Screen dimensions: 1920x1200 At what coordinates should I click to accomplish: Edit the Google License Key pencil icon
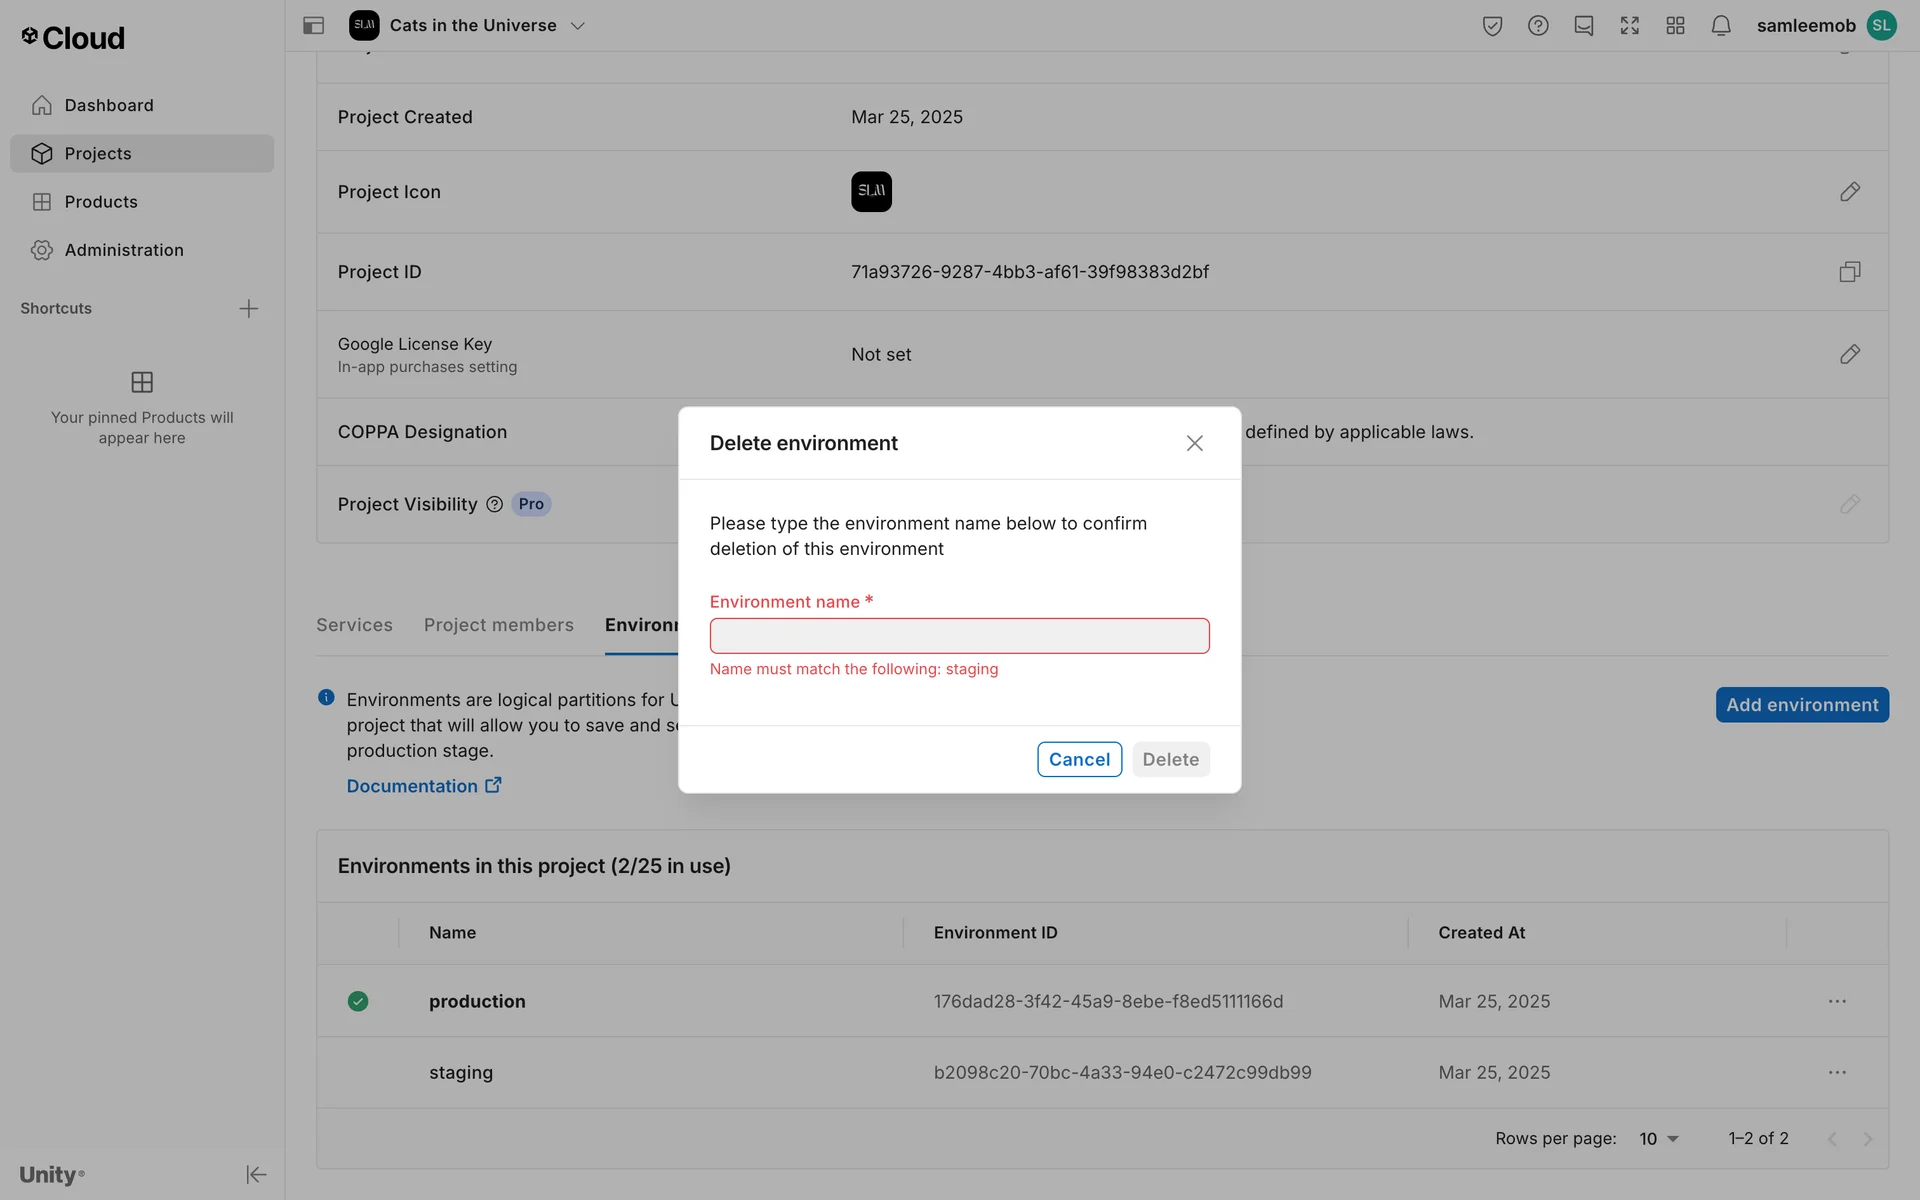click(1849, 354)
